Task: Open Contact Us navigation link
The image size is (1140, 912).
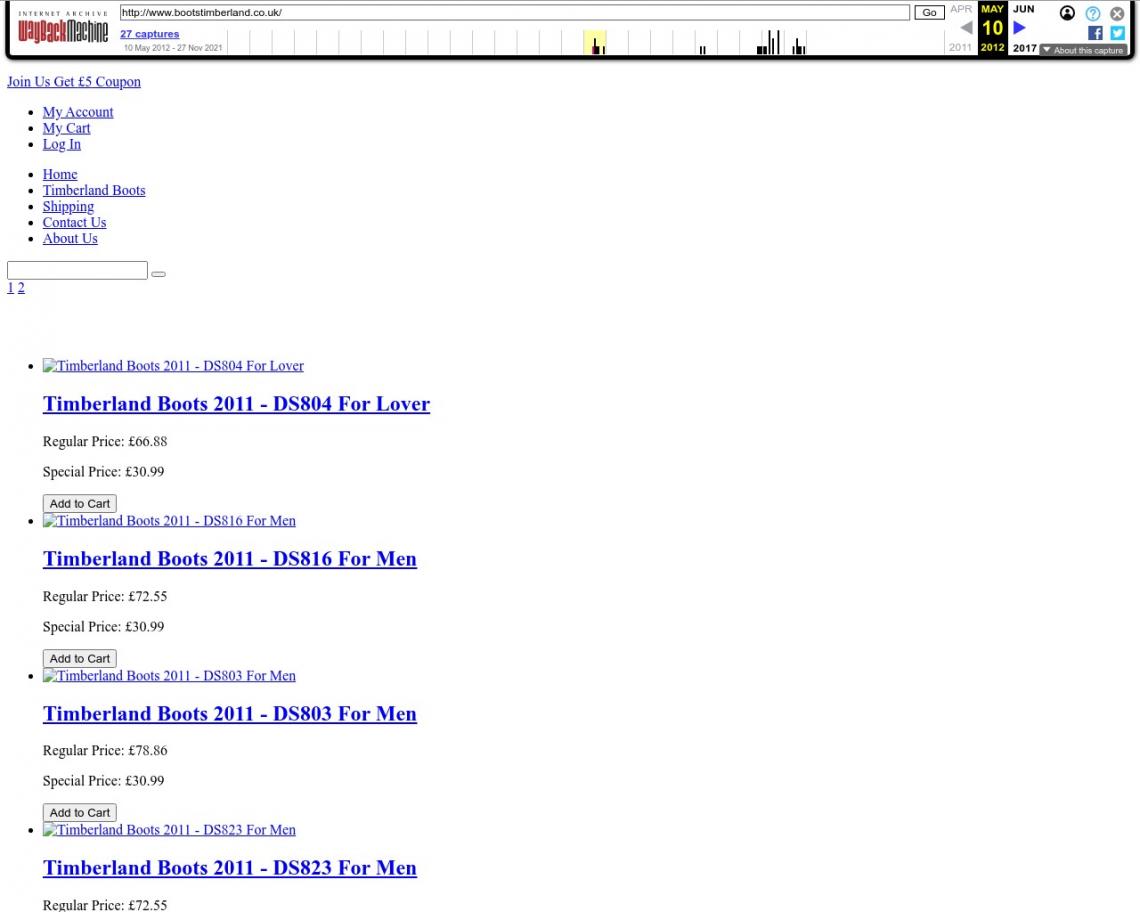Action: 74,223
